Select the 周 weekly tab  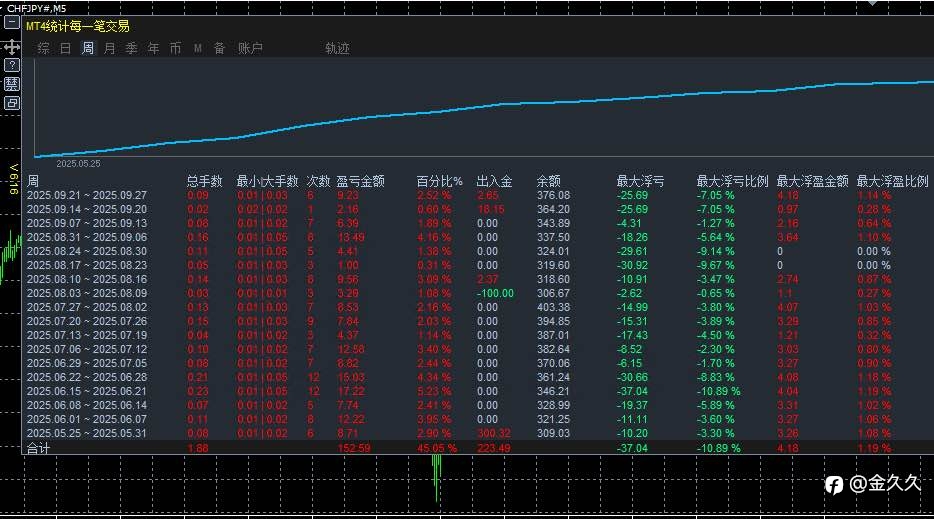point(88,48)
